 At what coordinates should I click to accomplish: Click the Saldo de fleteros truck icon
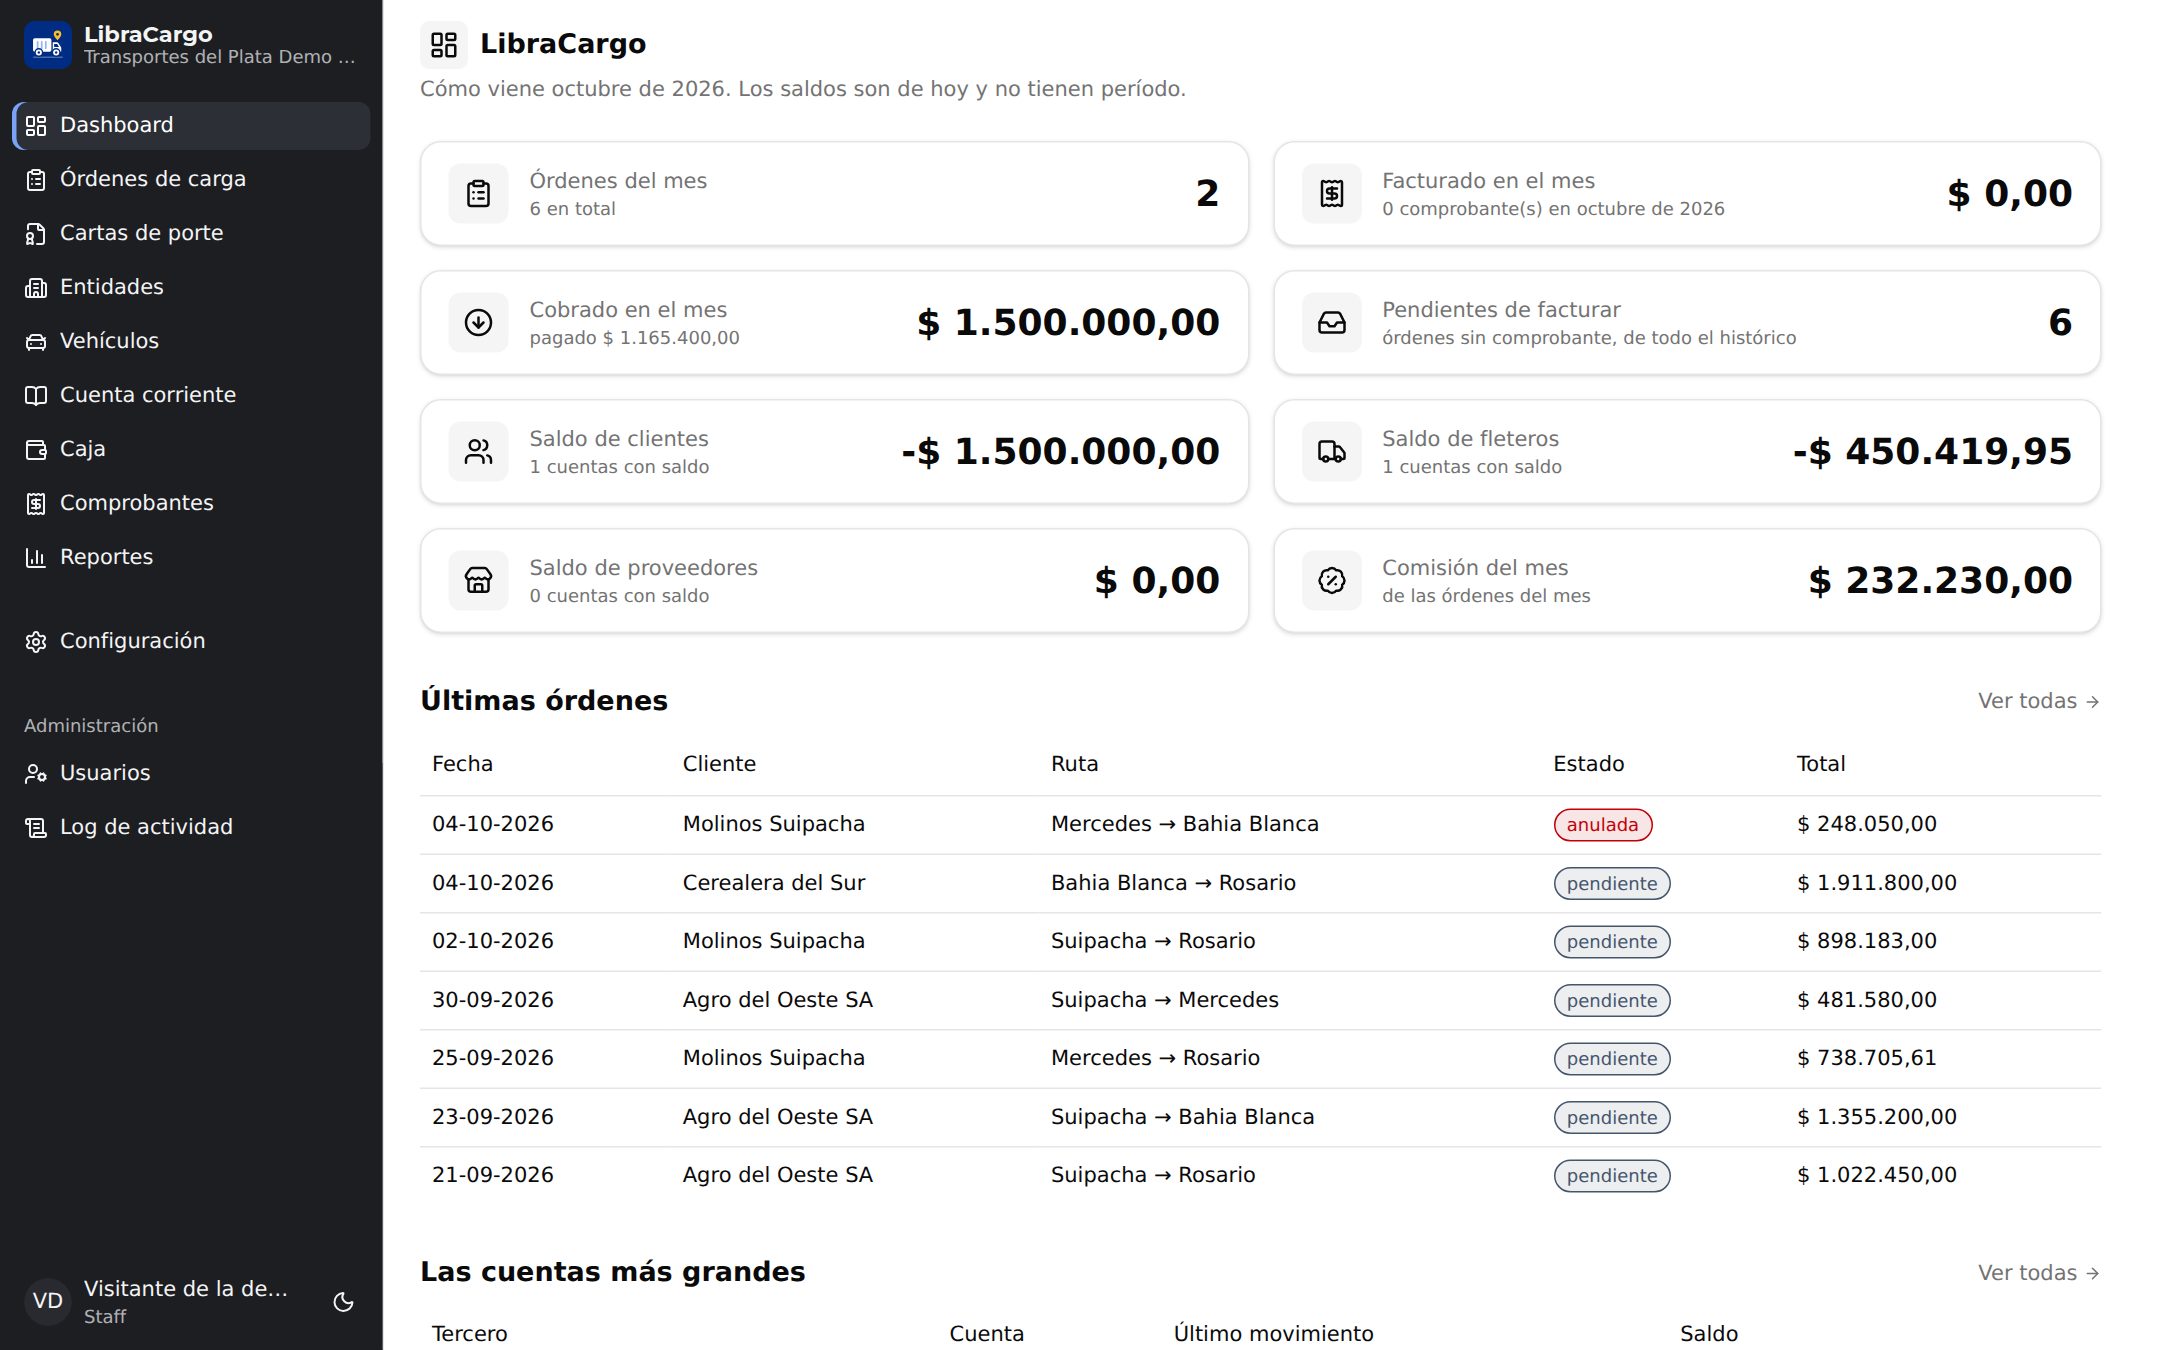pos(1332,451)
